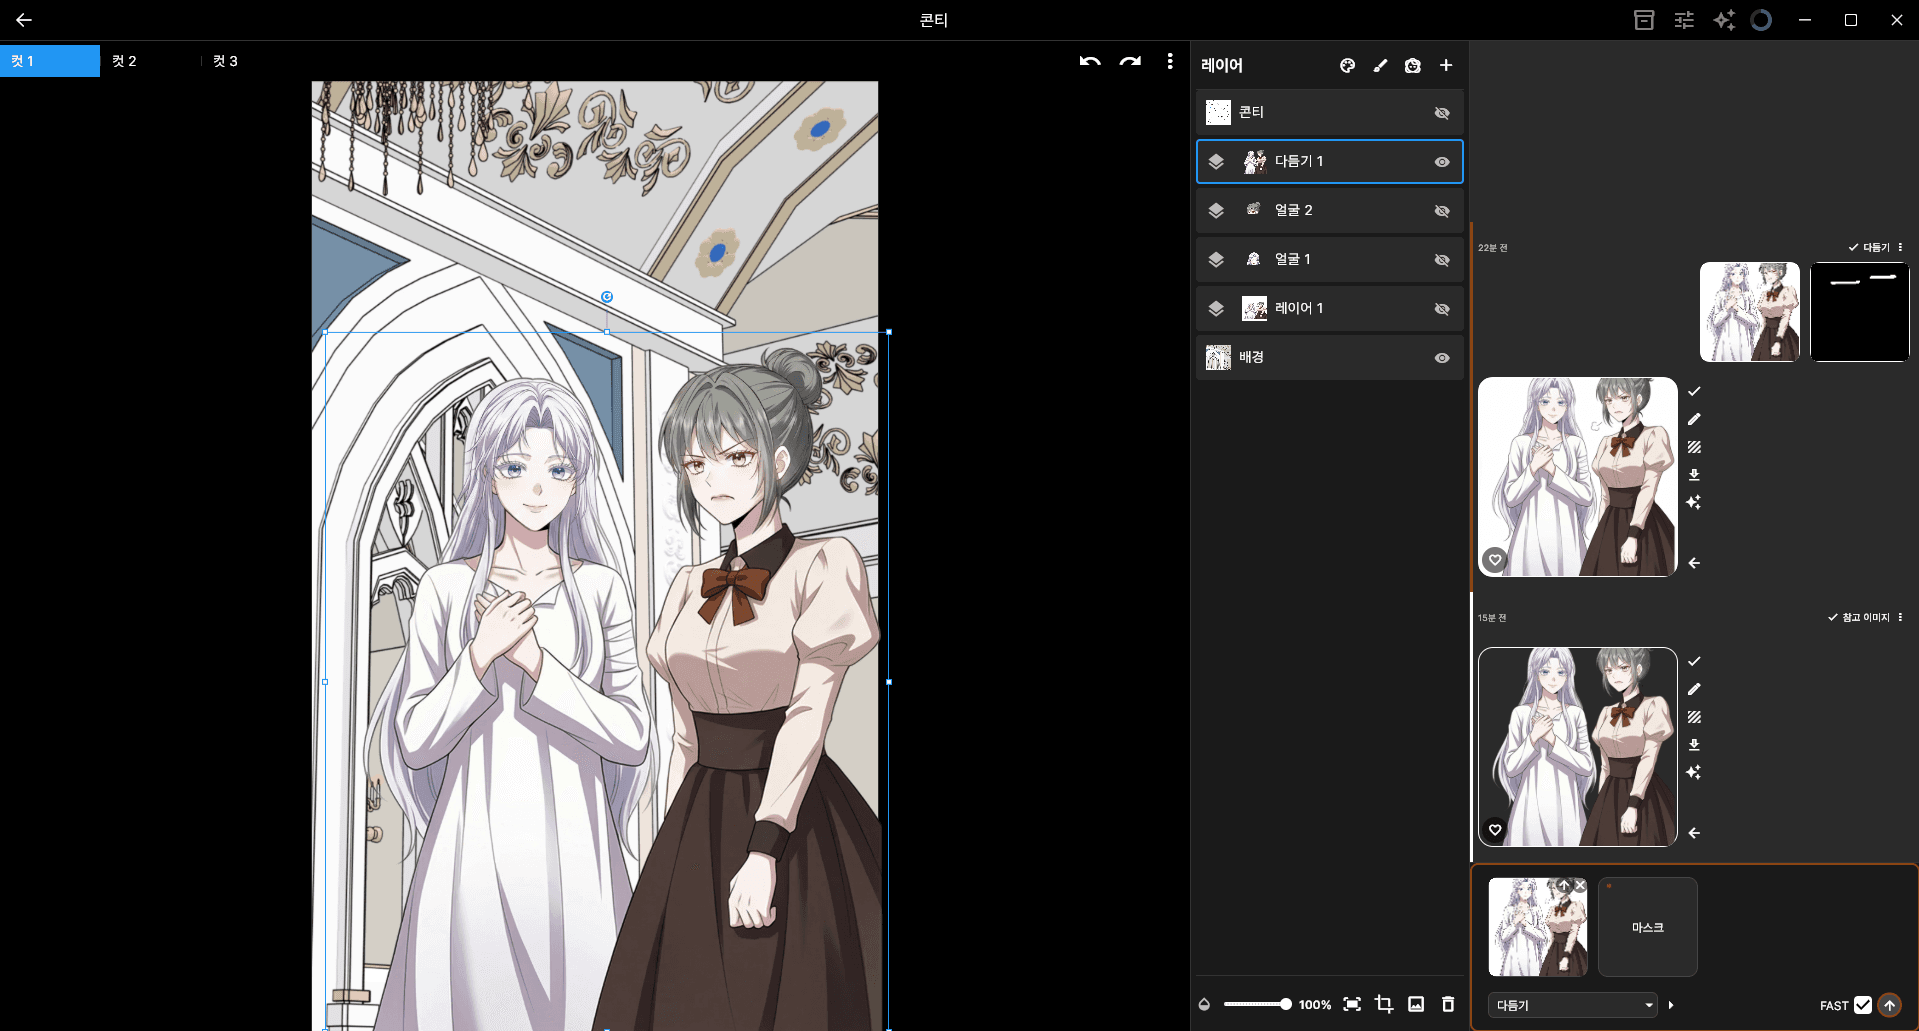Switch to the 컷 2 tab
1919x1031 pixels.
(124, 61)
